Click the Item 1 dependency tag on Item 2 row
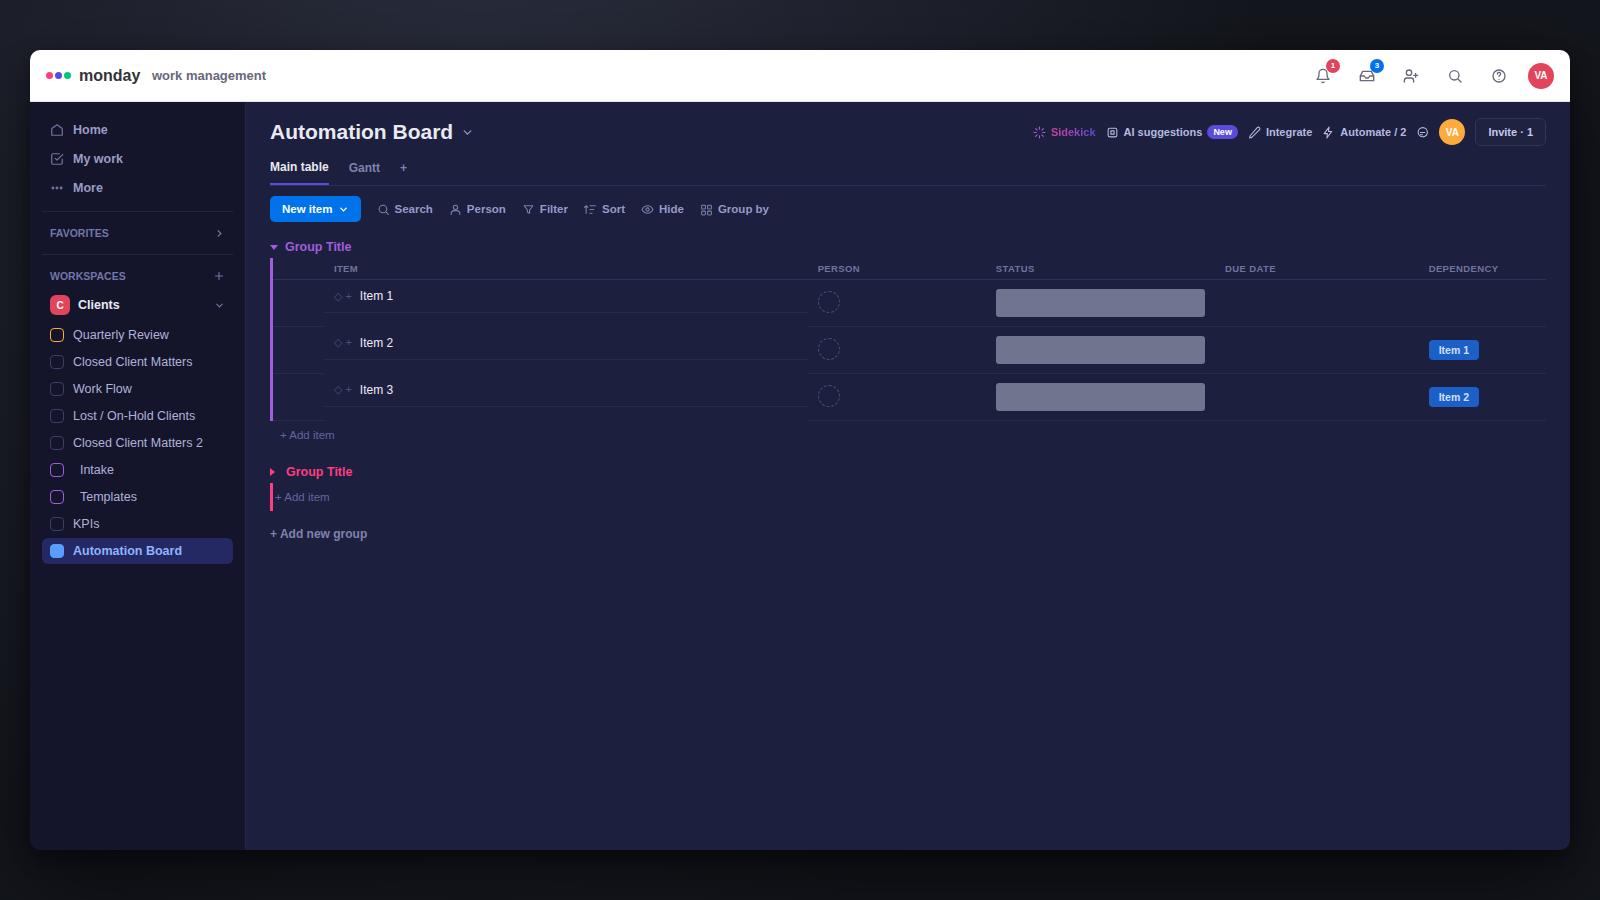The width and height of the screenshot is (1600, 900). coord(1454,350)
